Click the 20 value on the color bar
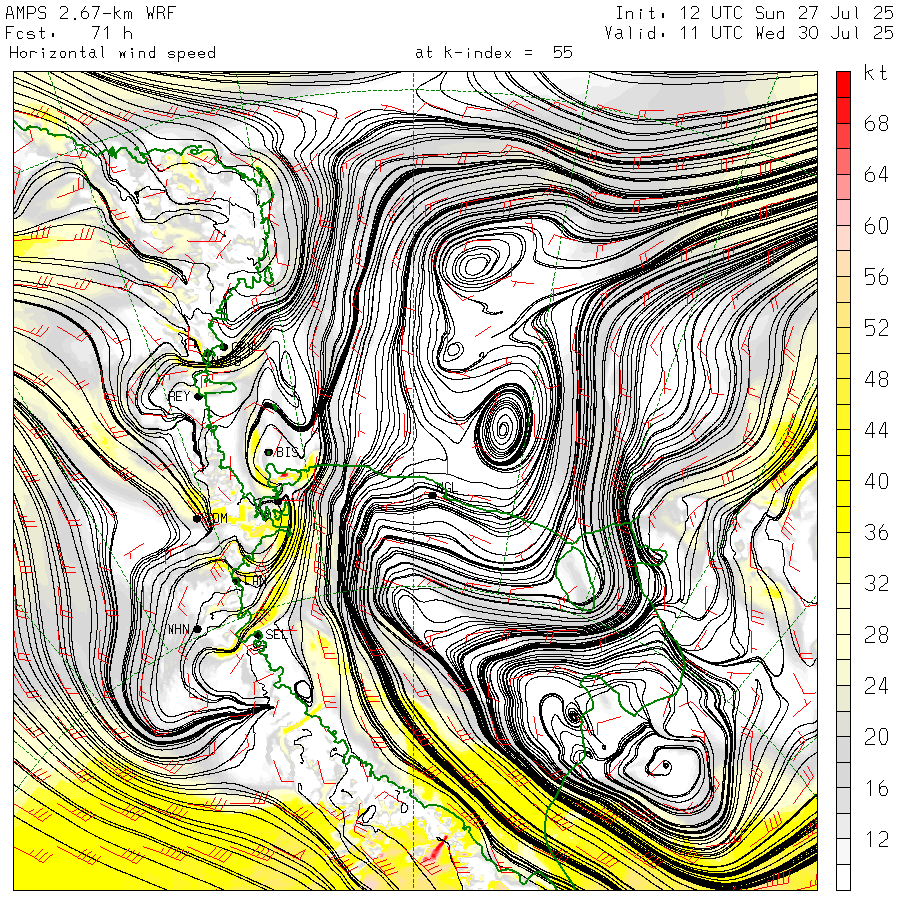This screenshot has width=900, height=900. pos(876,736)
